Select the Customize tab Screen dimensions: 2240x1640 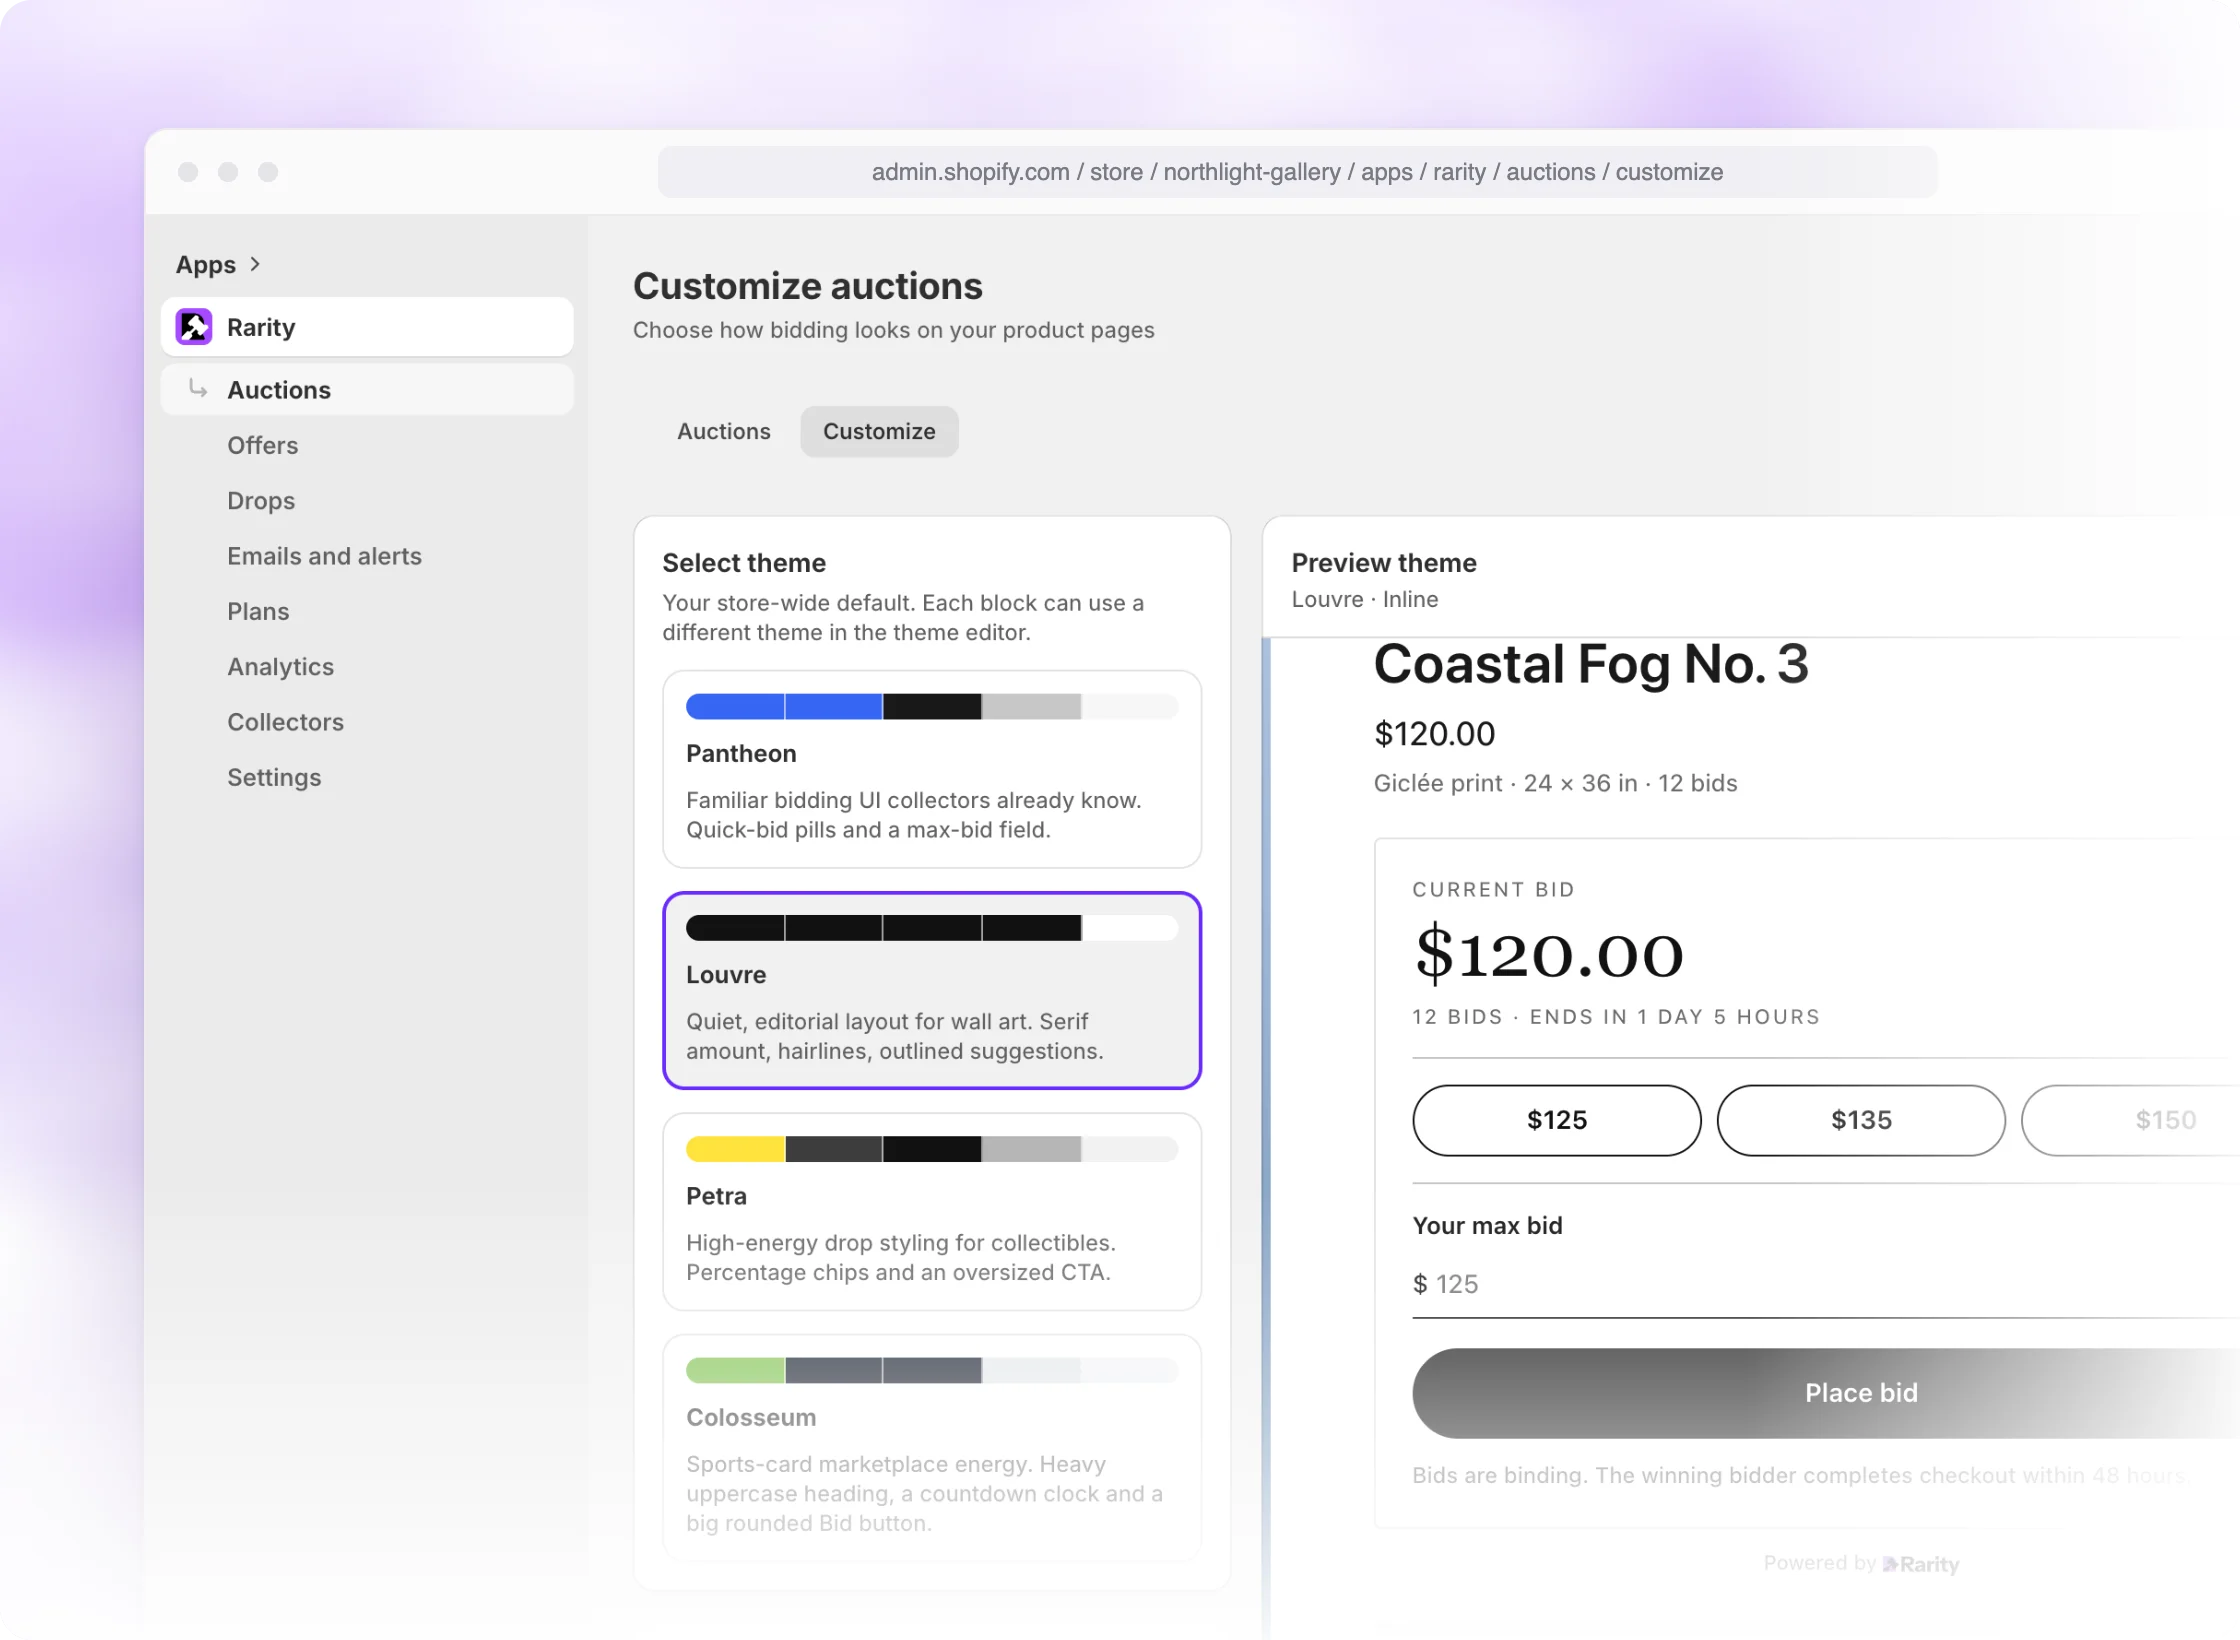click(879, 431)
